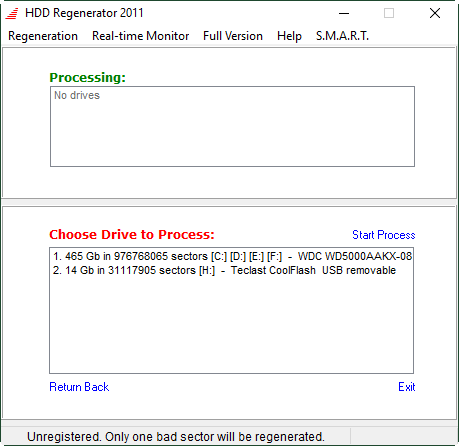This screenshot has width=459, height=446.
Task: Open the Full Version menu
Action: (x=233, y=36)
